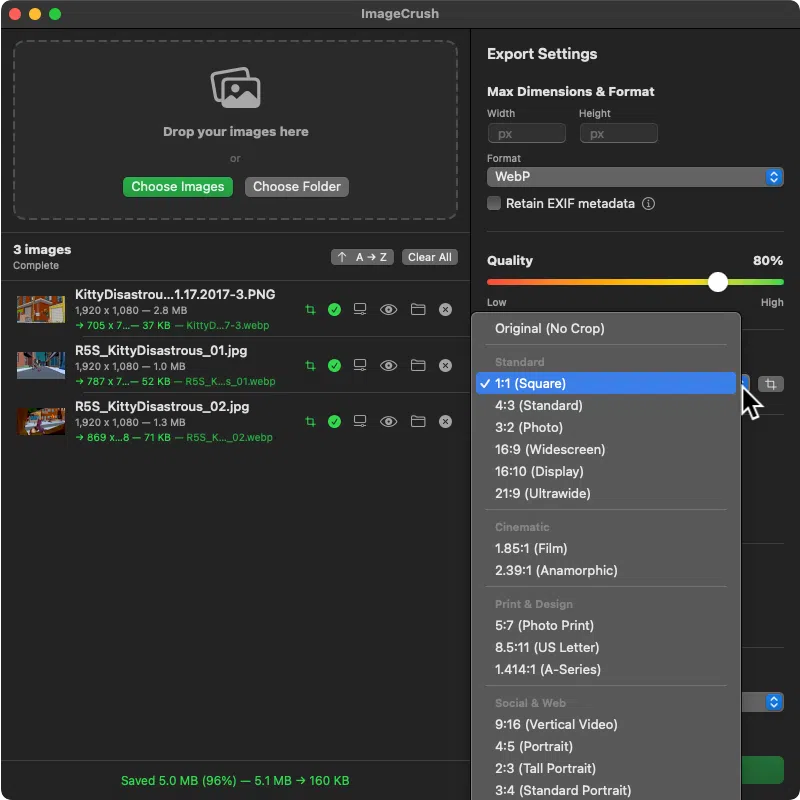Image resolution: width=800 pixels, height=800 pixels.
Task: Remove R5S_KittyDisastrous_01.jpg with its X icon
Action: tap(445, 365)
